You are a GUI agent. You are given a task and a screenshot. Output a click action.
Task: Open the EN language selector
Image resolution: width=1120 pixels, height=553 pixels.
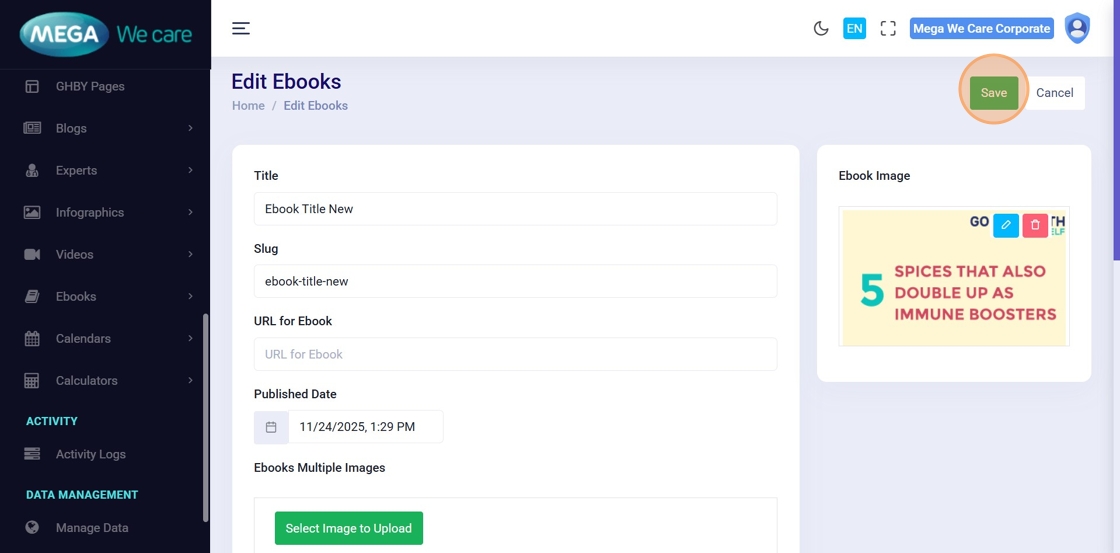click(854, 28)
